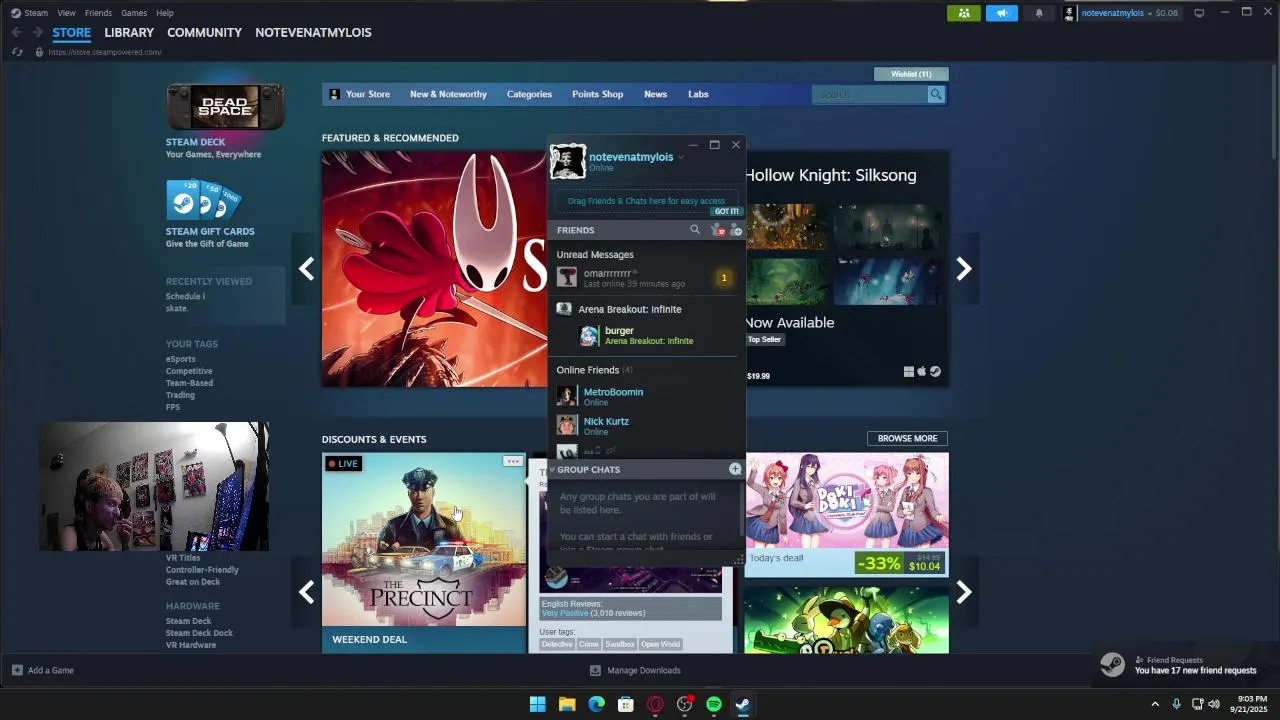
Task: Switch to the LIBRARY tab
Action: tap(129, 33)
